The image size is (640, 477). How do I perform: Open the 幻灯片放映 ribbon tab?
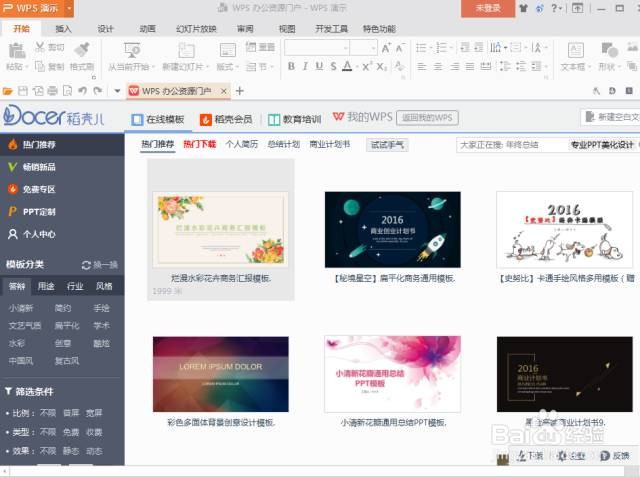(x=196, y=29)
